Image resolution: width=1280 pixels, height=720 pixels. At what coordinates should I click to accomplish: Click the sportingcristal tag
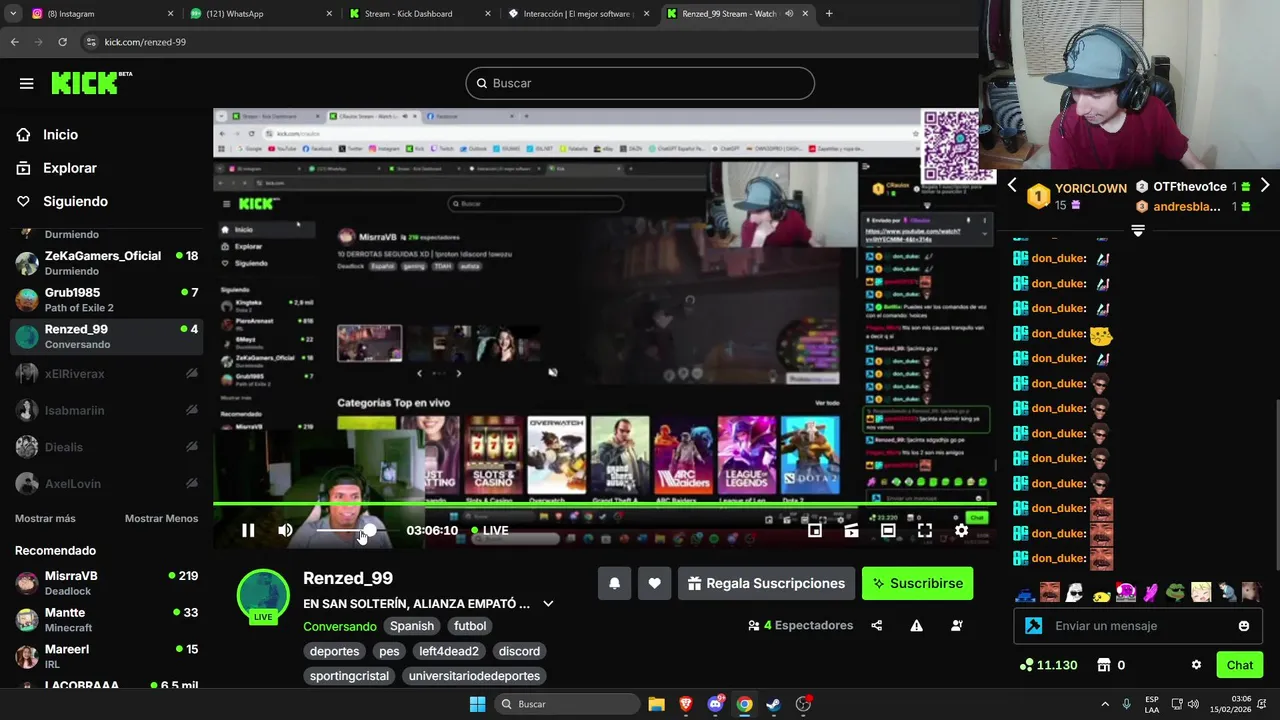349,676
